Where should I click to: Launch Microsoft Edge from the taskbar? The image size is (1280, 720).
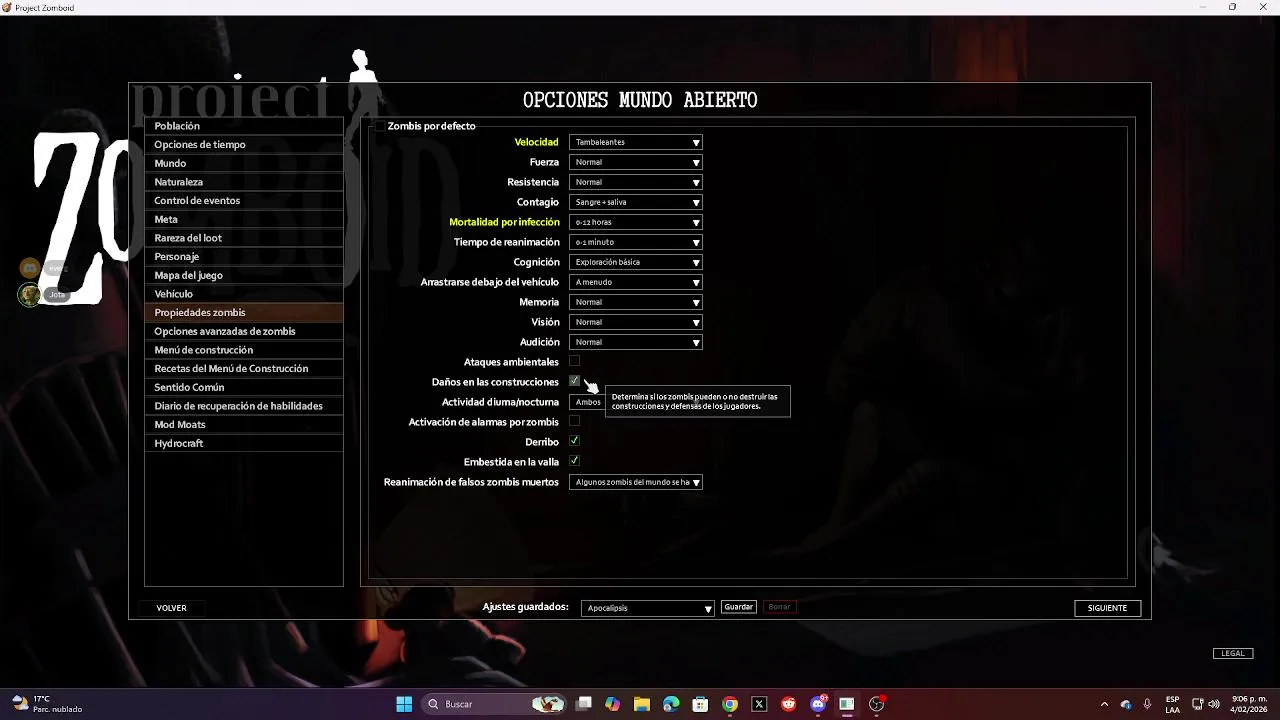pyautogui.click(x=671, y=704)
